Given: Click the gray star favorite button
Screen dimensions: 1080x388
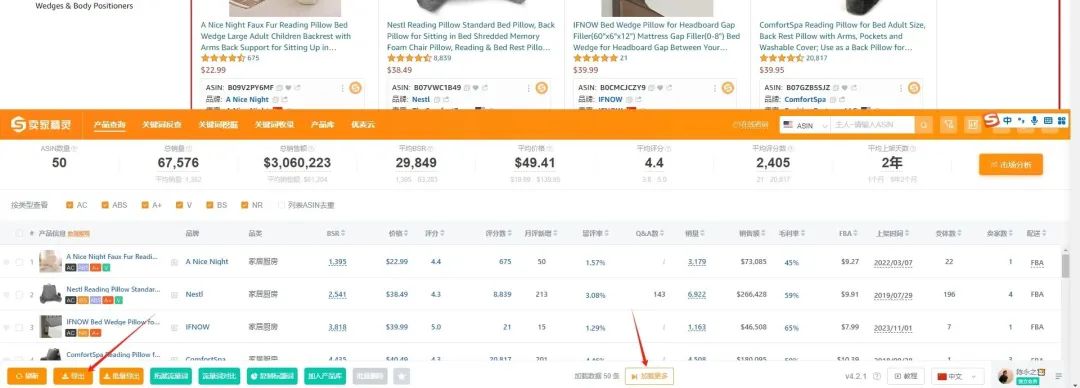Looking at the screenshot, I should (402, 376).
